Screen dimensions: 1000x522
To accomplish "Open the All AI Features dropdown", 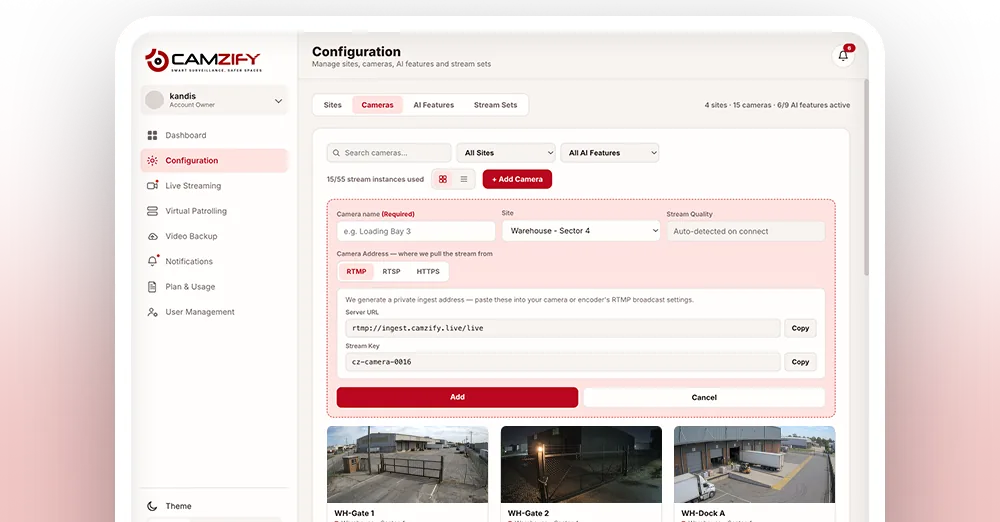I will click(x=610, y=153).
